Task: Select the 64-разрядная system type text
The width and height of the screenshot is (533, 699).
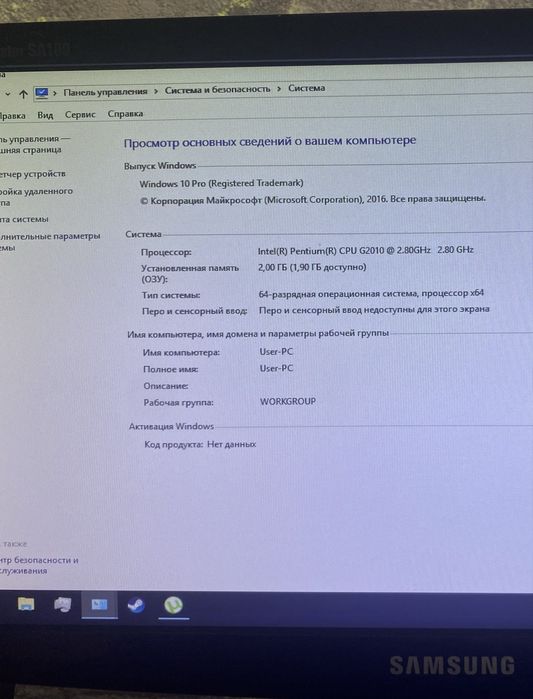Action: coord(371,293)
